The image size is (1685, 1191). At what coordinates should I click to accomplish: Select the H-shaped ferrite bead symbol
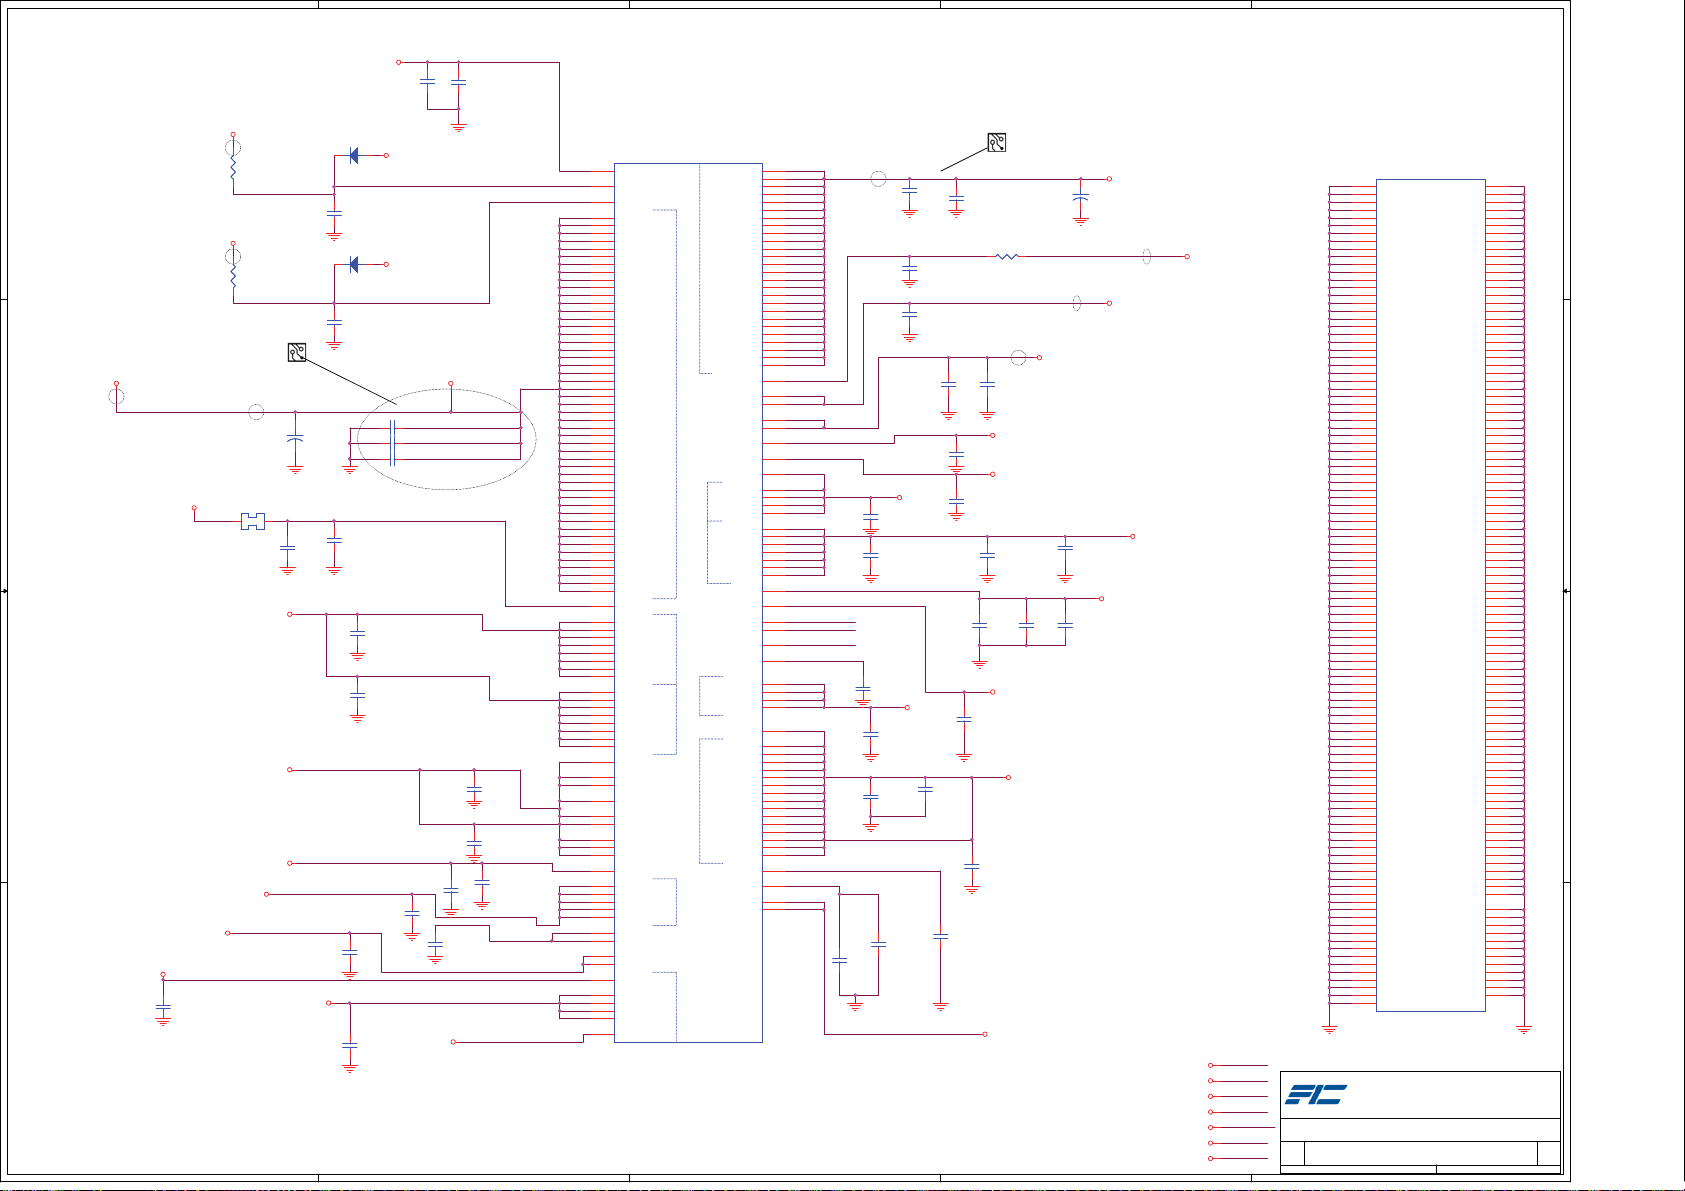click(x=253, y=521)
